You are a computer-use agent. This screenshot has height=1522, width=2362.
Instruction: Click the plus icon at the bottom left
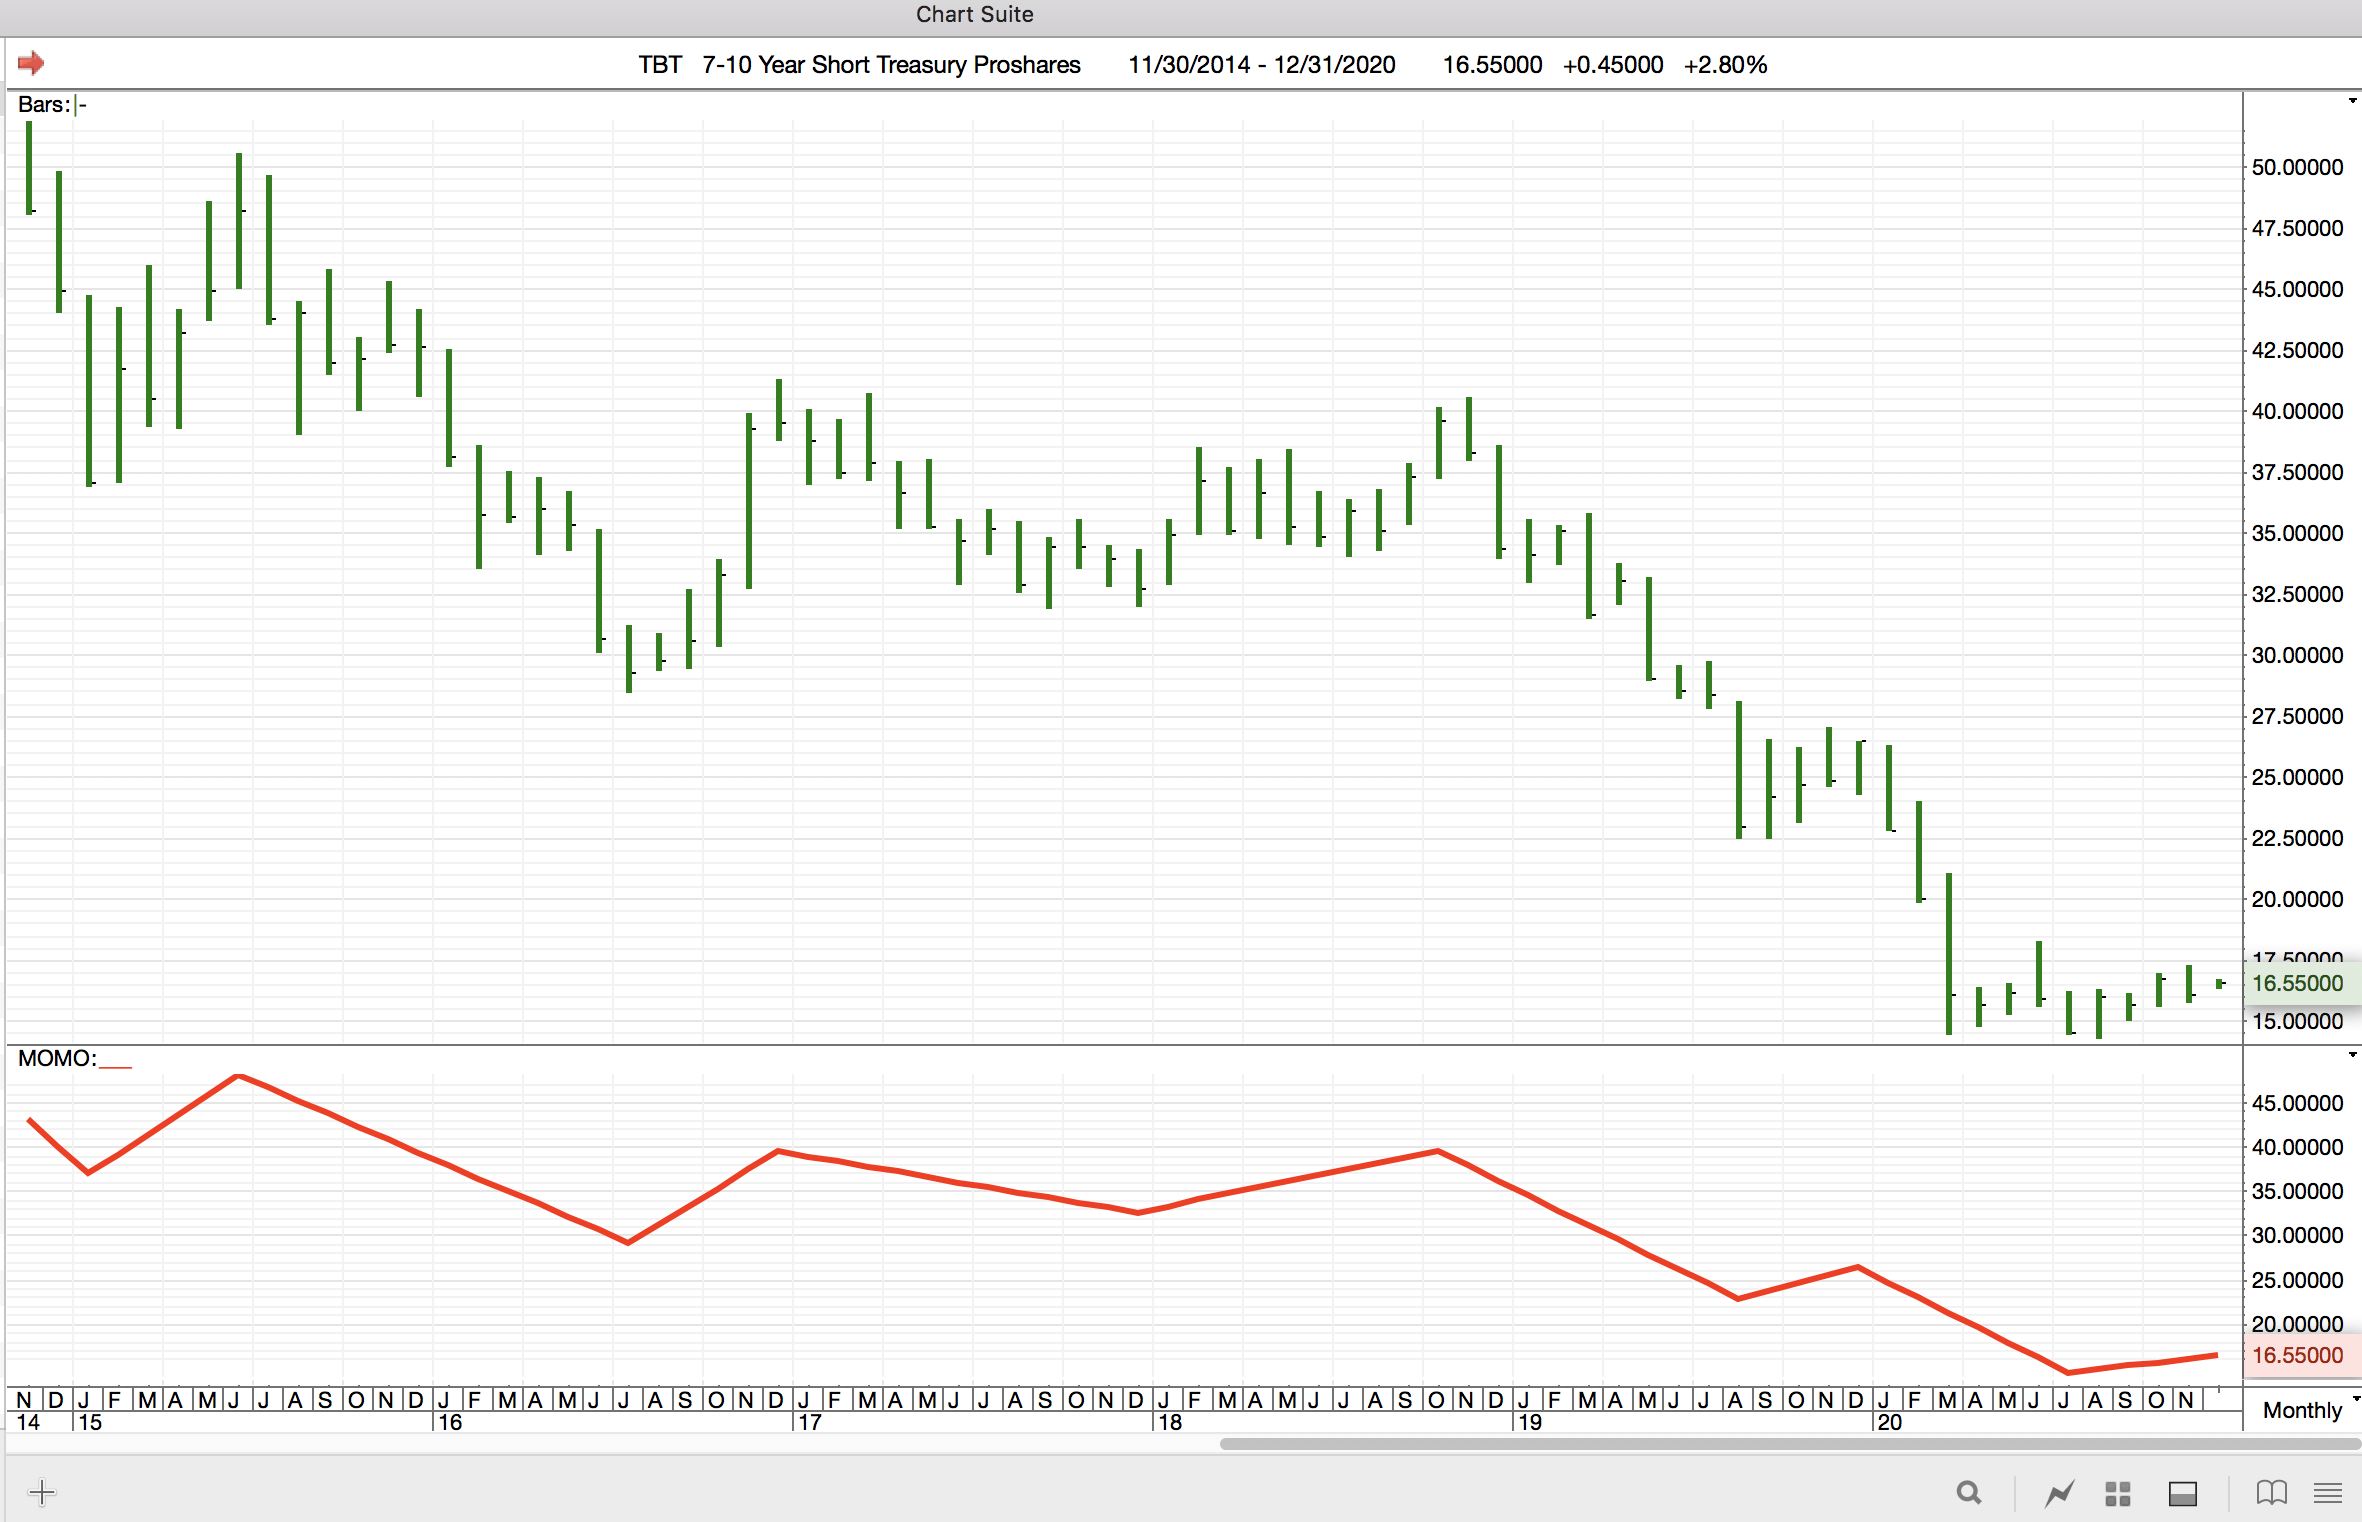pyautogui.click(x=42, y=1493)
